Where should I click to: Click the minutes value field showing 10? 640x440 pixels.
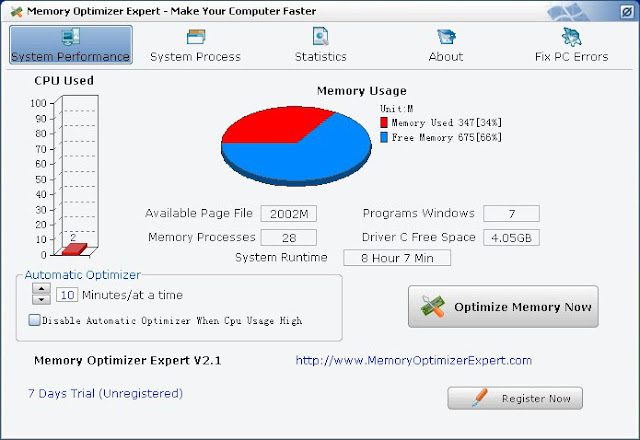[x=67, y=295]
